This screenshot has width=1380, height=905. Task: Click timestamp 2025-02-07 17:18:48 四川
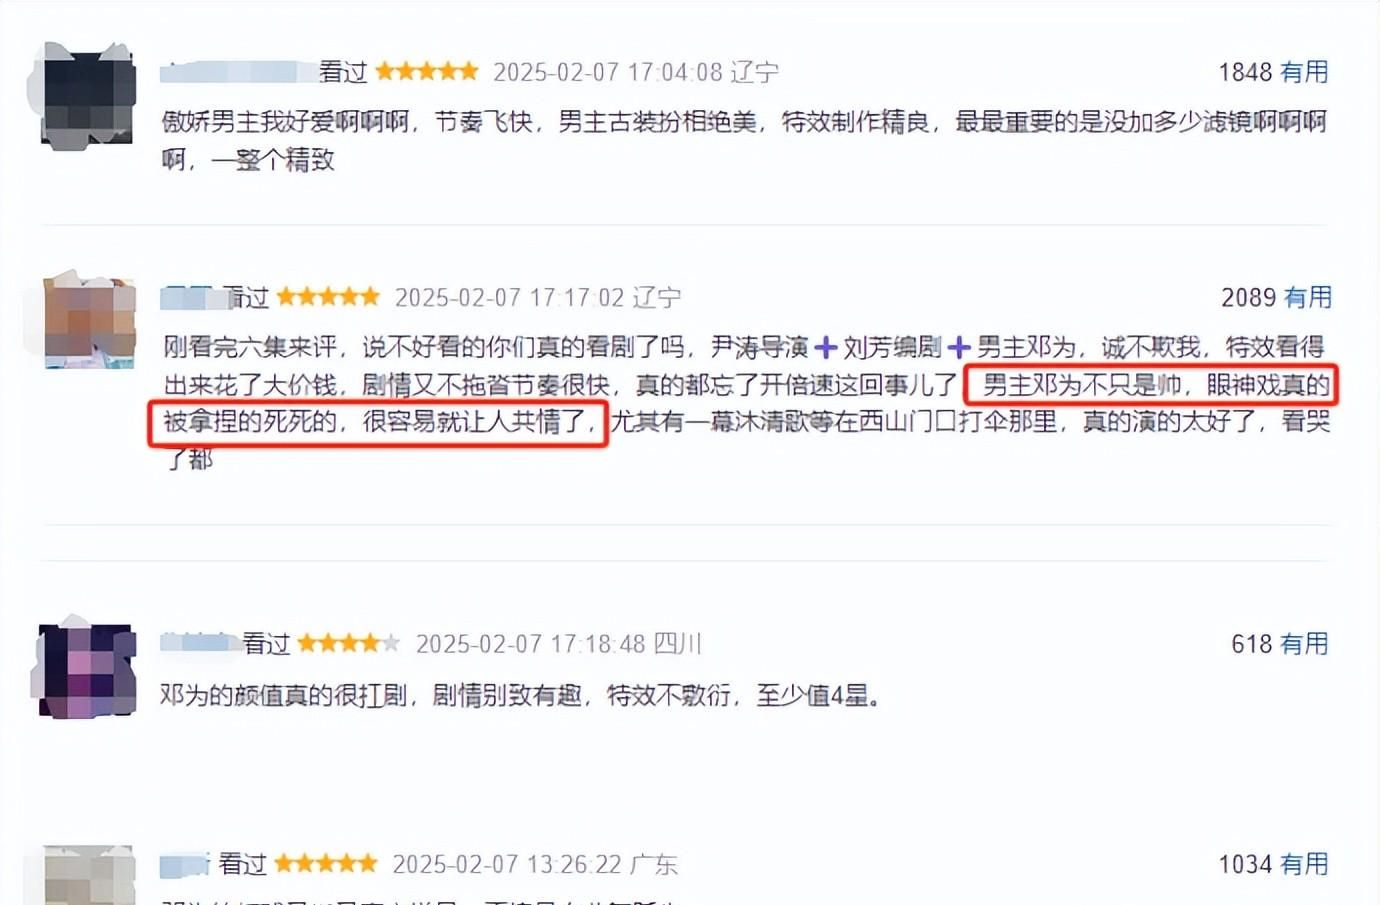pyautogui.click(x=559, y=644)
